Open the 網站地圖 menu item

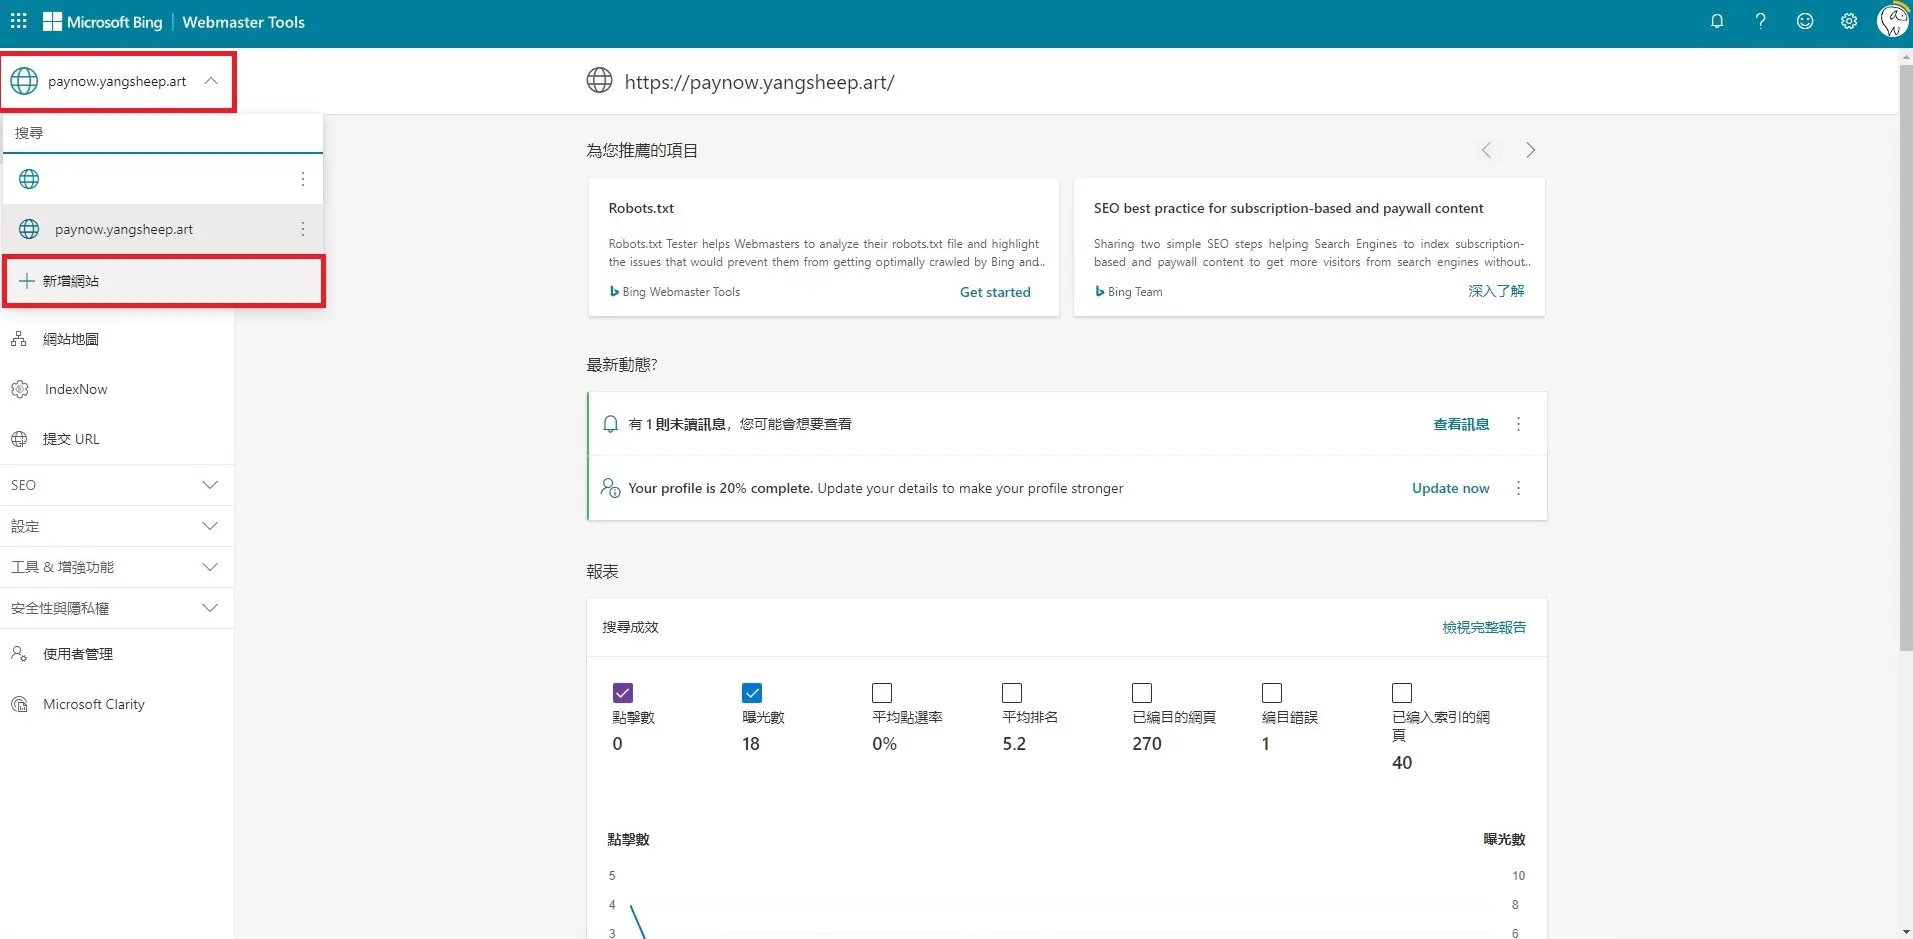click(x=117, y=339)
